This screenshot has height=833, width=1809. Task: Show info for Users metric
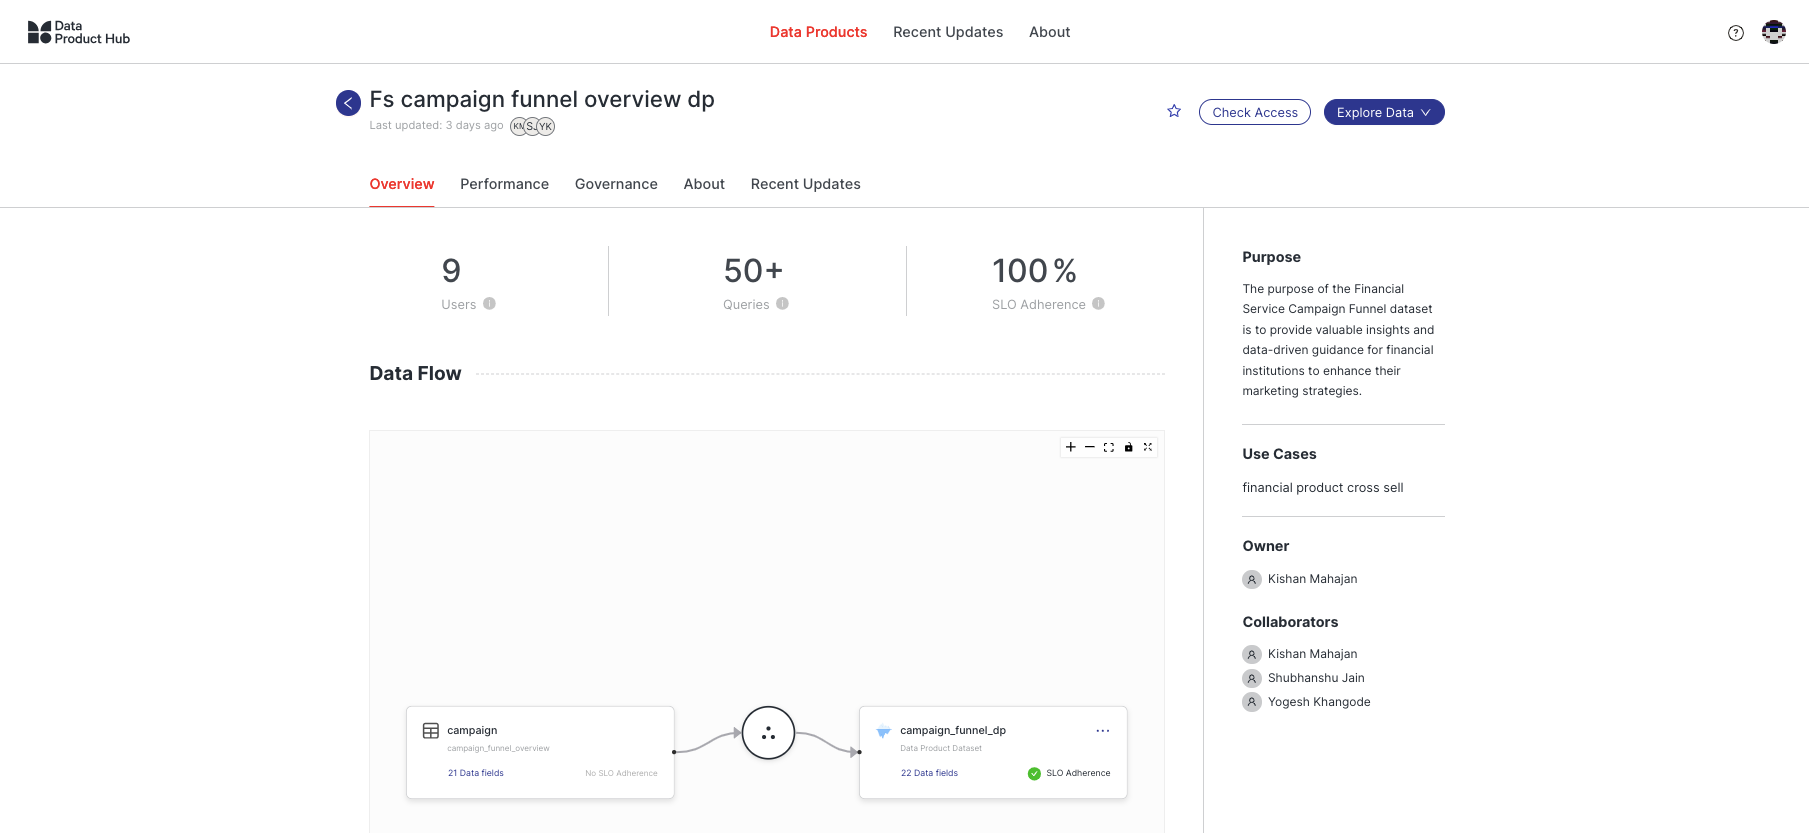coord(490,304)
